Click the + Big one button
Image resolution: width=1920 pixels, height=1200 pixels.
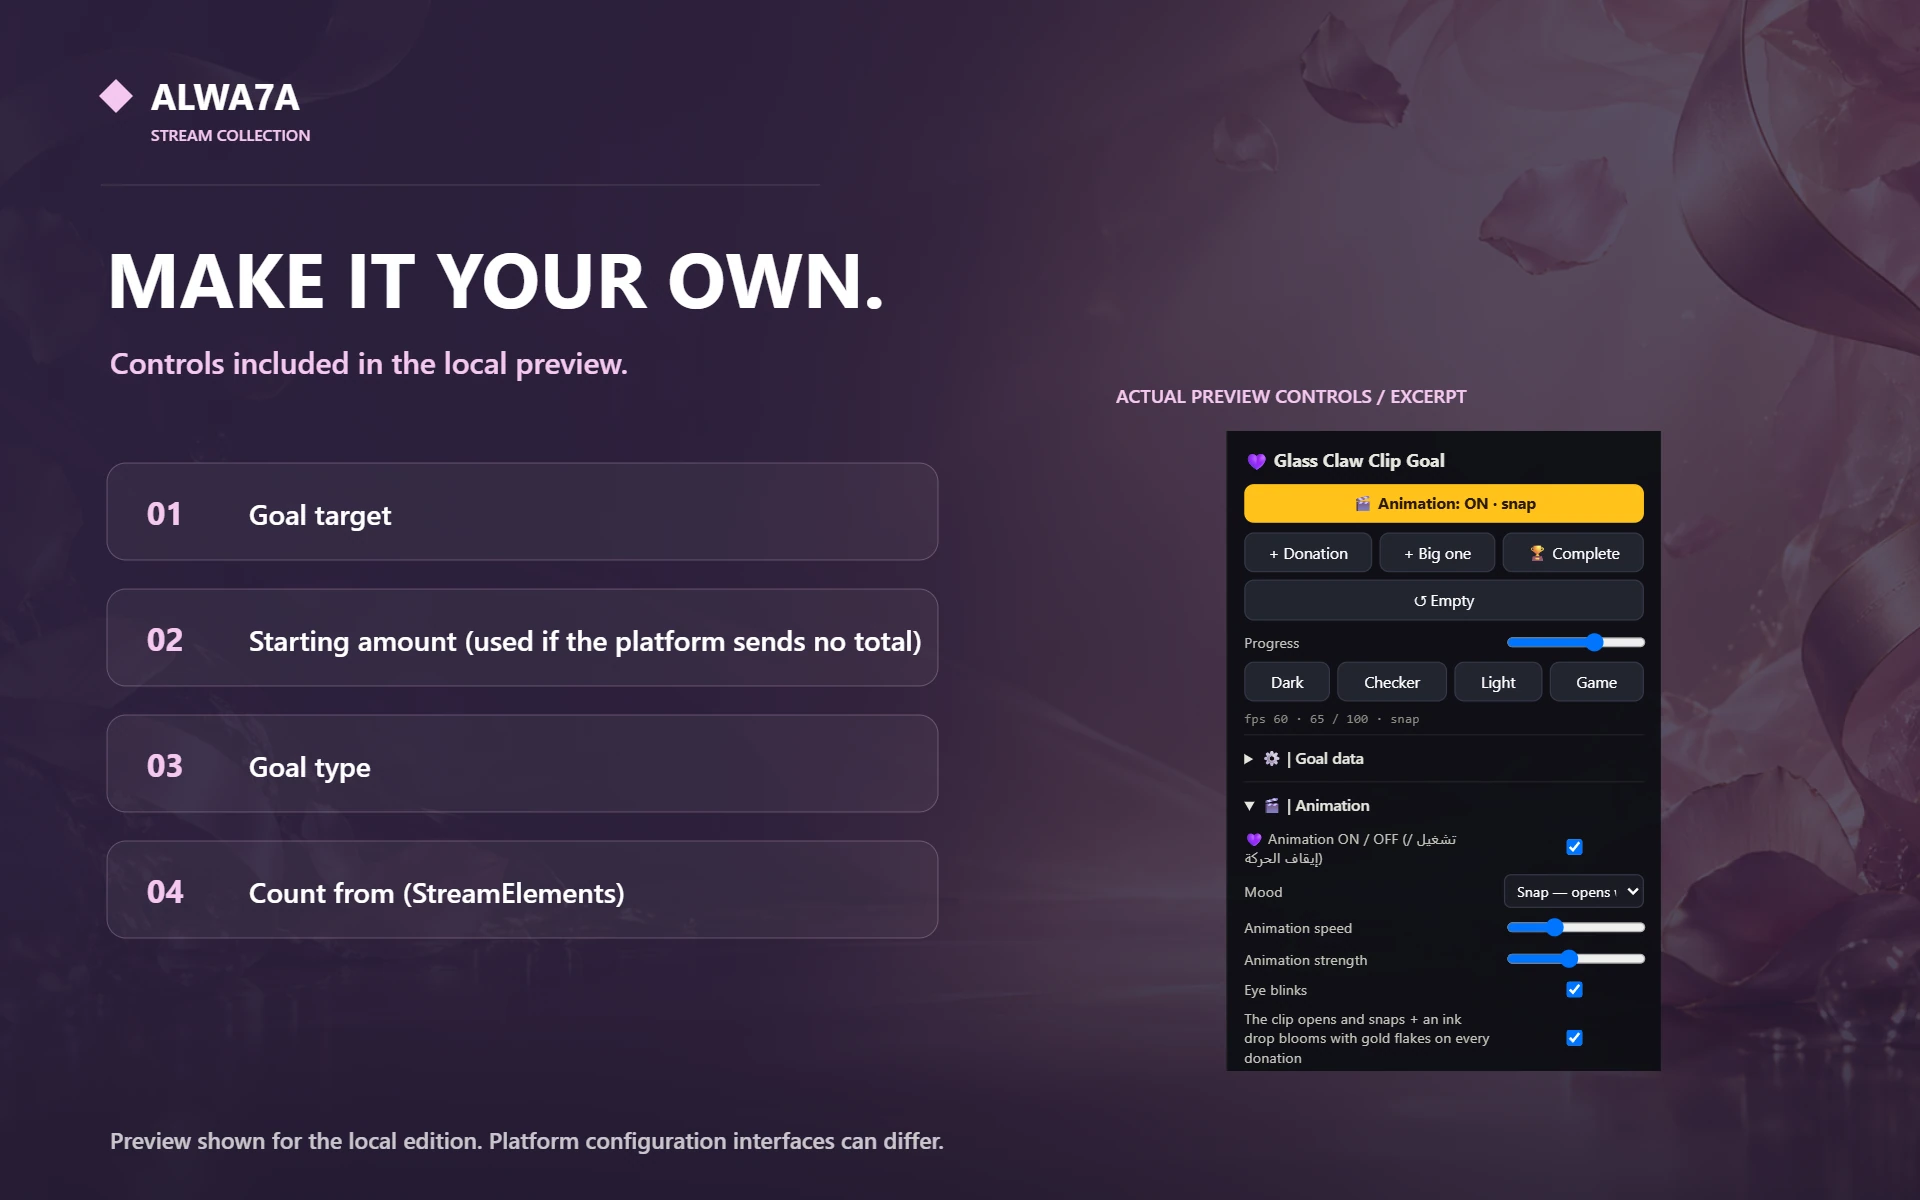click(1437, 553)
